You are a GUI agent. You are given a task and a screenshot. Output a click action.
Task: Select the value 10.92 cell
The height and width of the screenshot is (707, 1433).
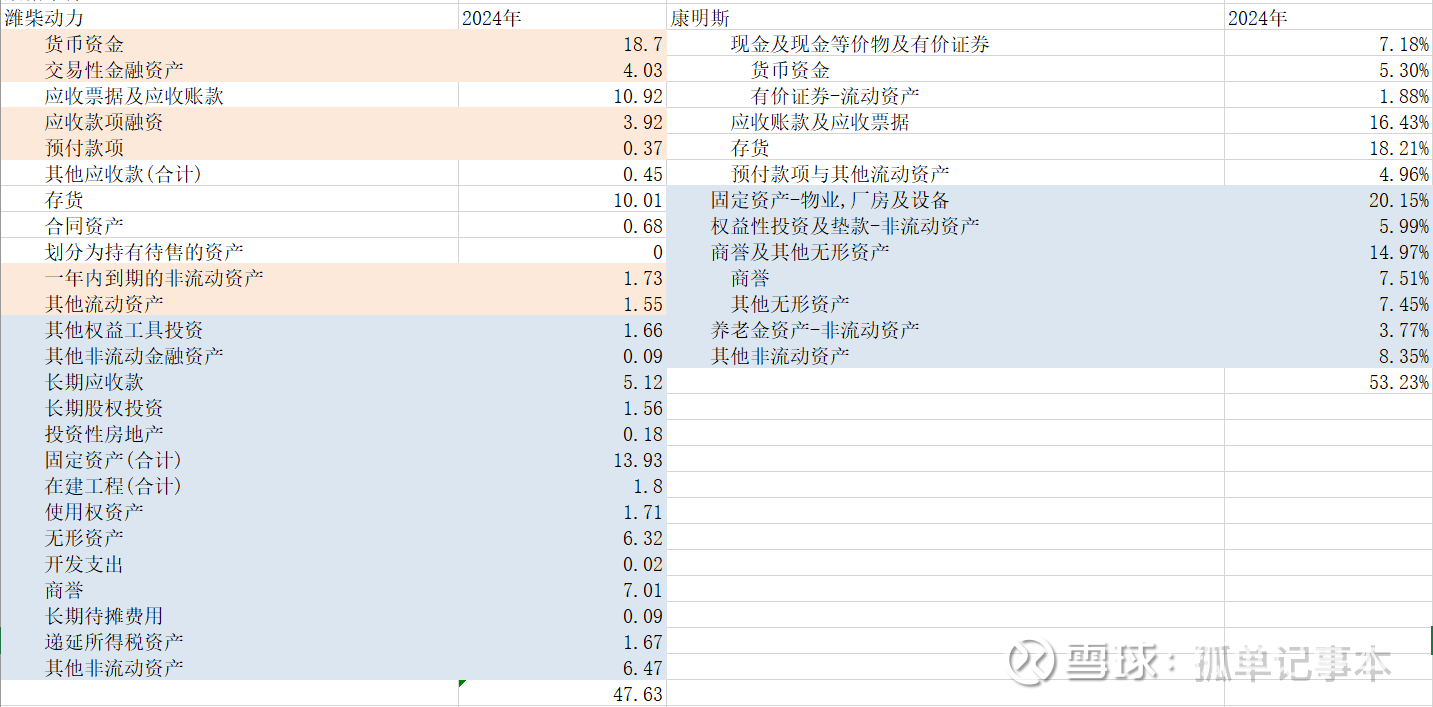point(562,96)
